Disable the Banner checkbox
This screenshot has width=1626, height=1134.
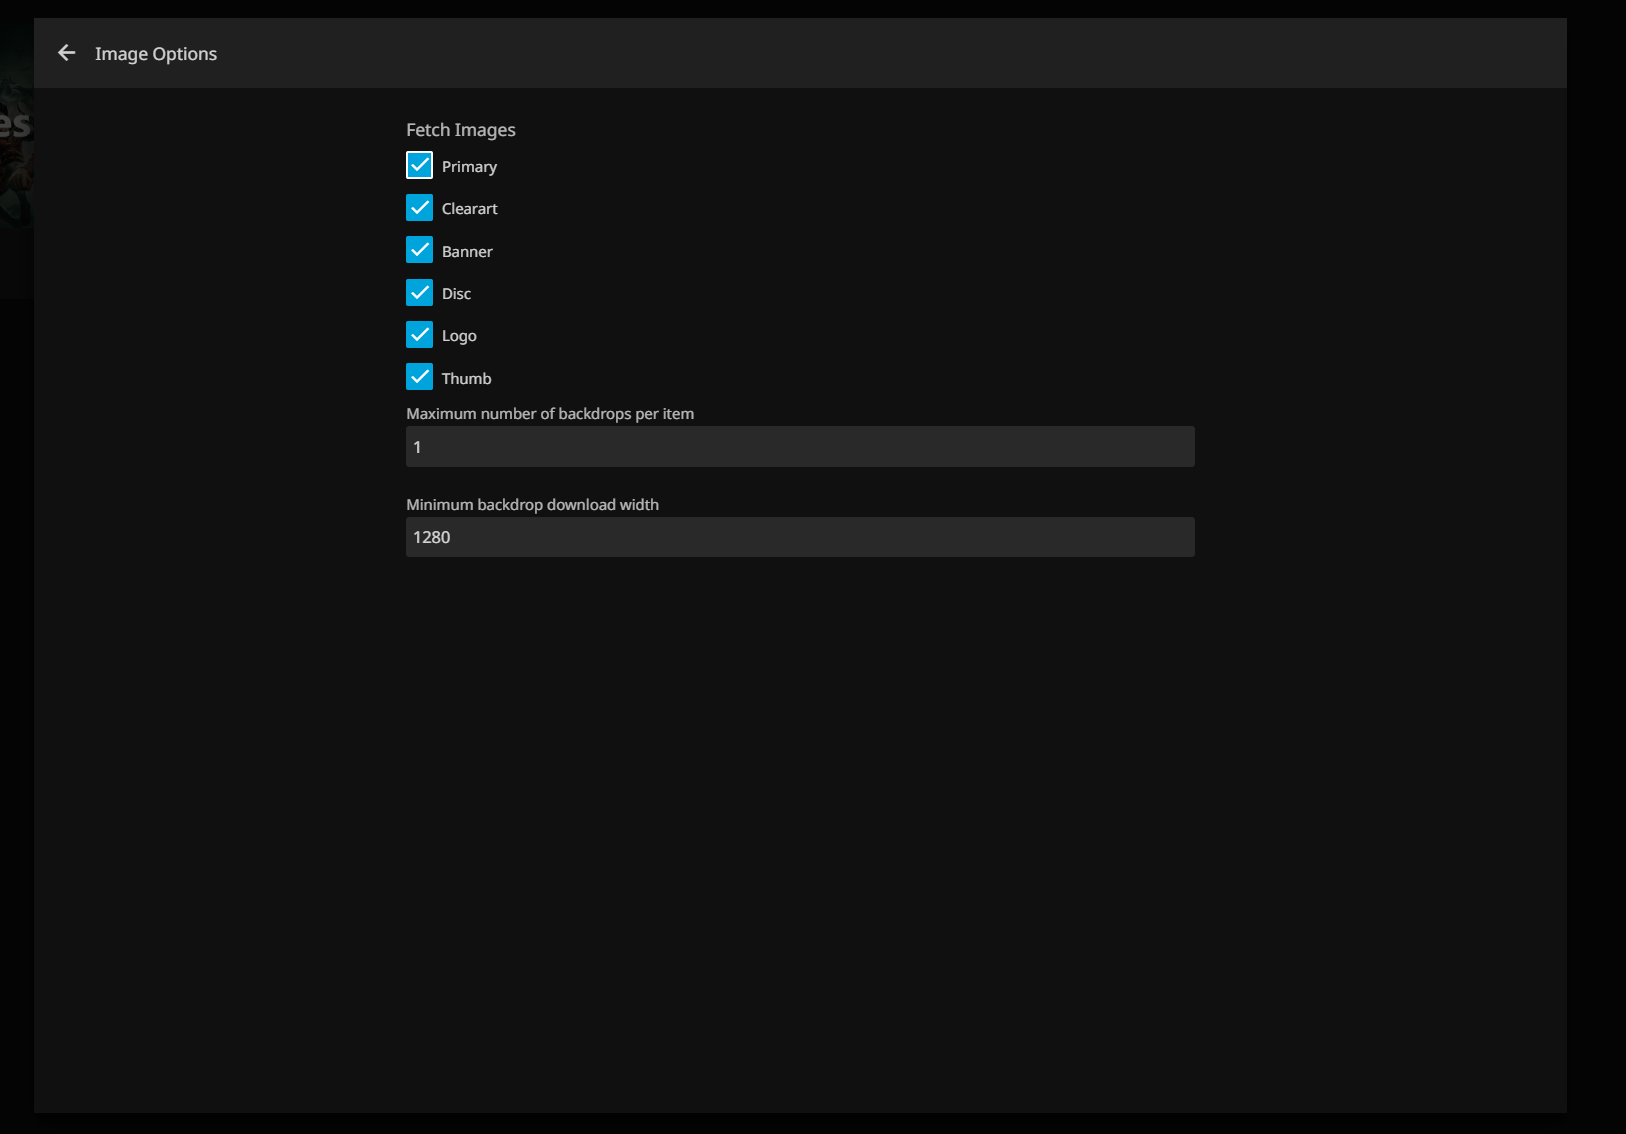(x=419, y=250)
